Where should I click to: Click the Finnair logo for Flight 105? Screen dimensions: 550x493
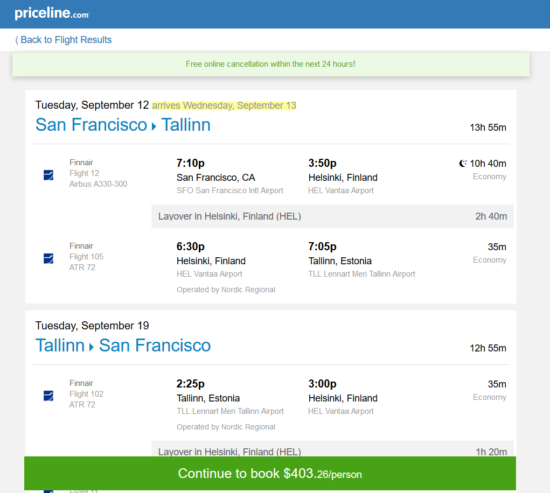coord(48,258)
